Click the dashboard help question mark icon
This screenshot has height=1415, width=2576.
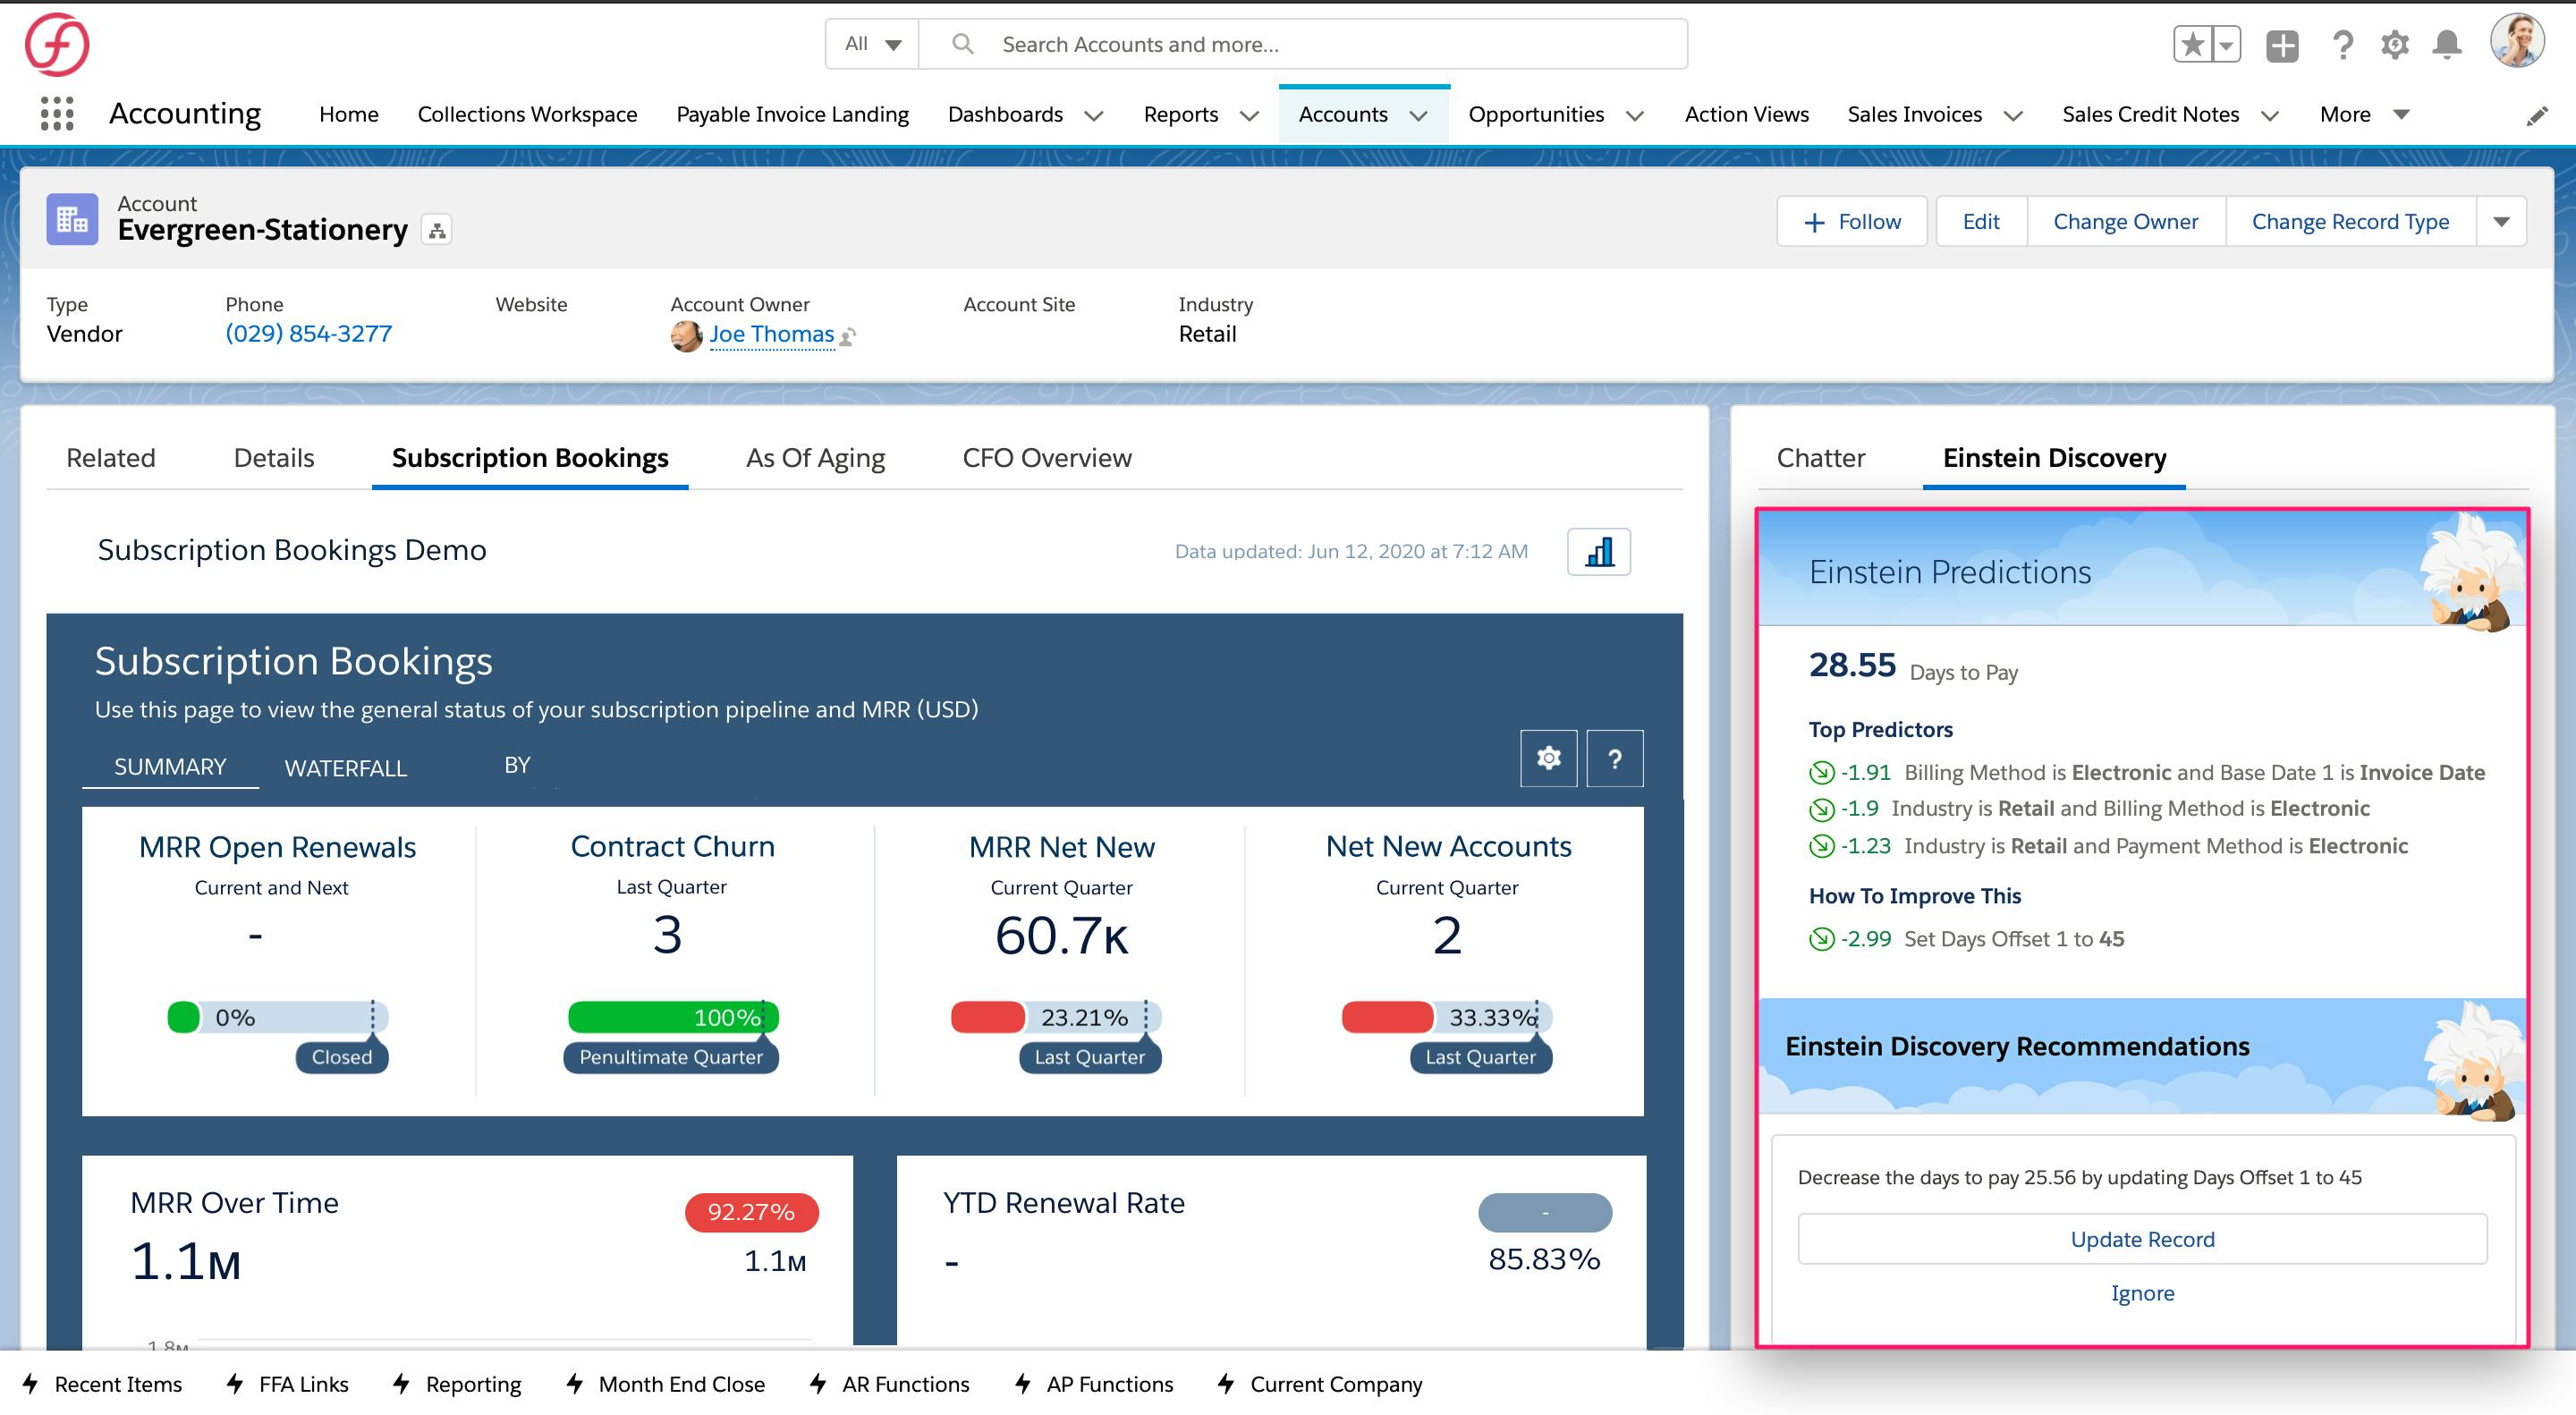pos(1614,758)
